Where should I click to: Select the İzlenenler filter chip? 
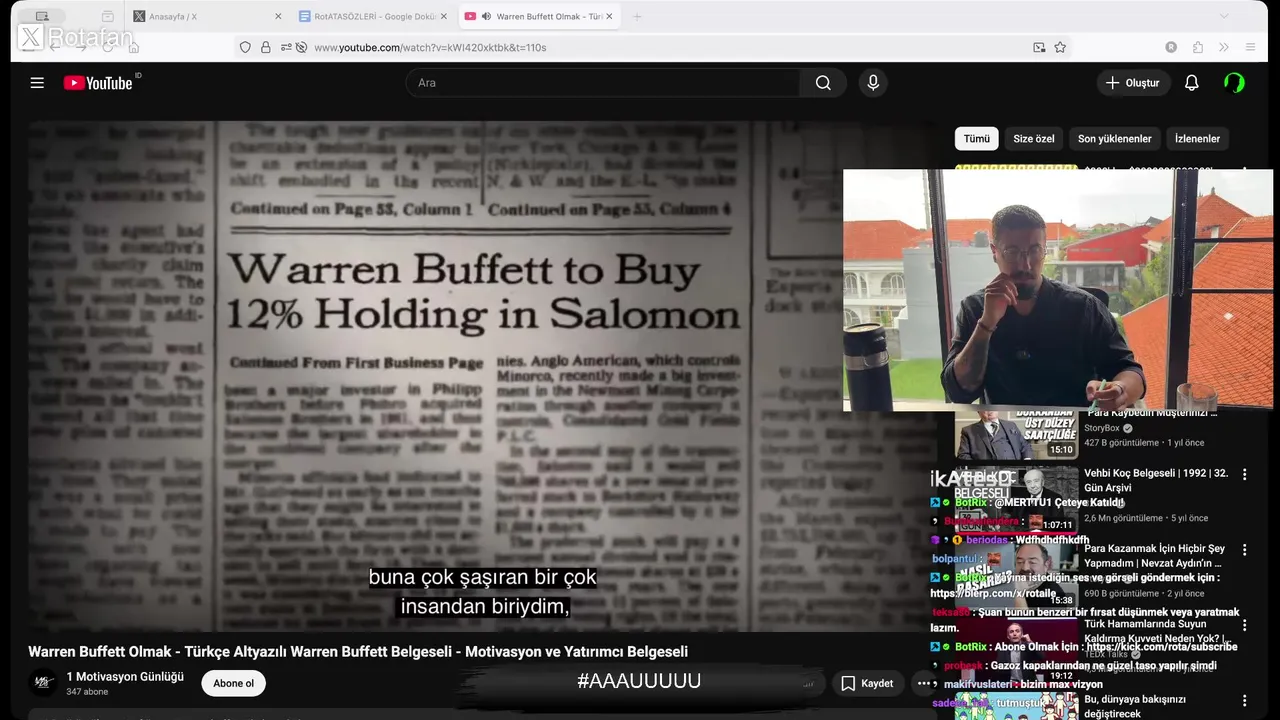(1197, 139)
